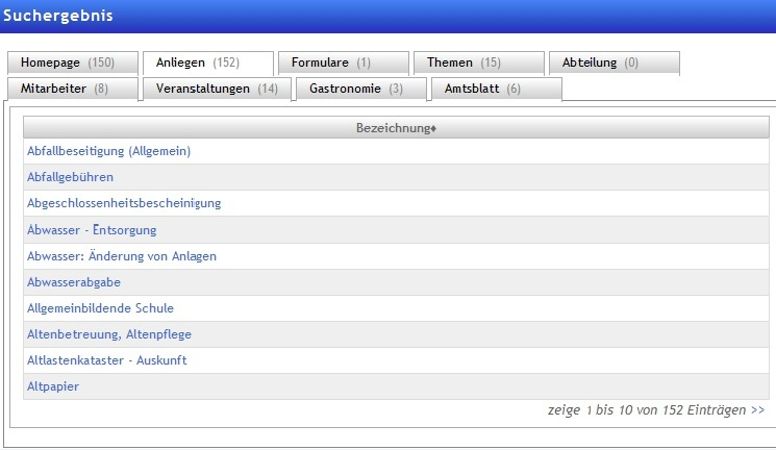Open the Themen tab
This screenshot has height=450, width=776.
coord(464,63)
